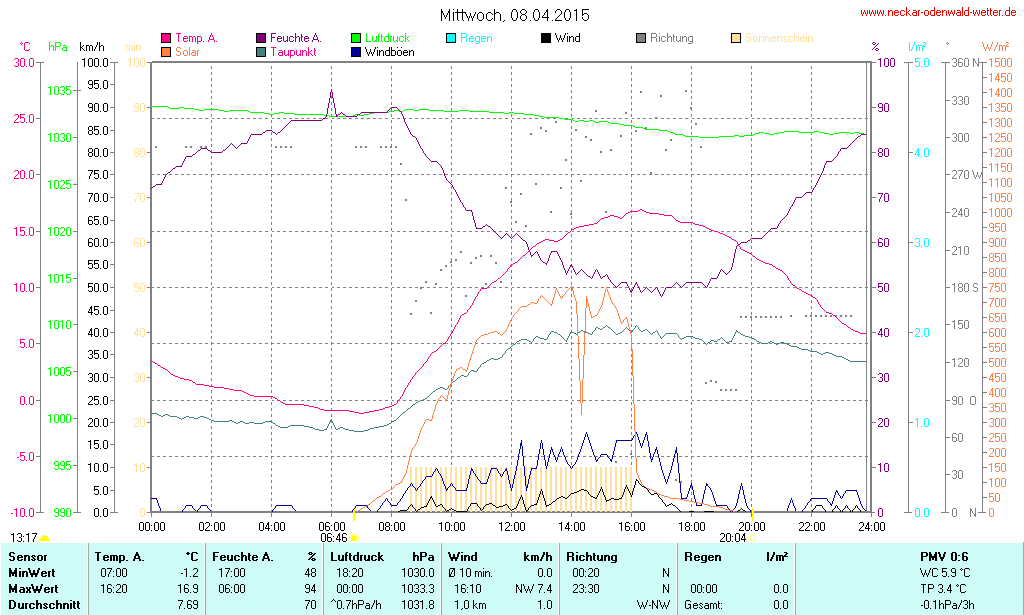Open the www.neckar-odenwald-wetter.de link
The width and height of the screenshot is (1024, 615).
click(938, 13)
